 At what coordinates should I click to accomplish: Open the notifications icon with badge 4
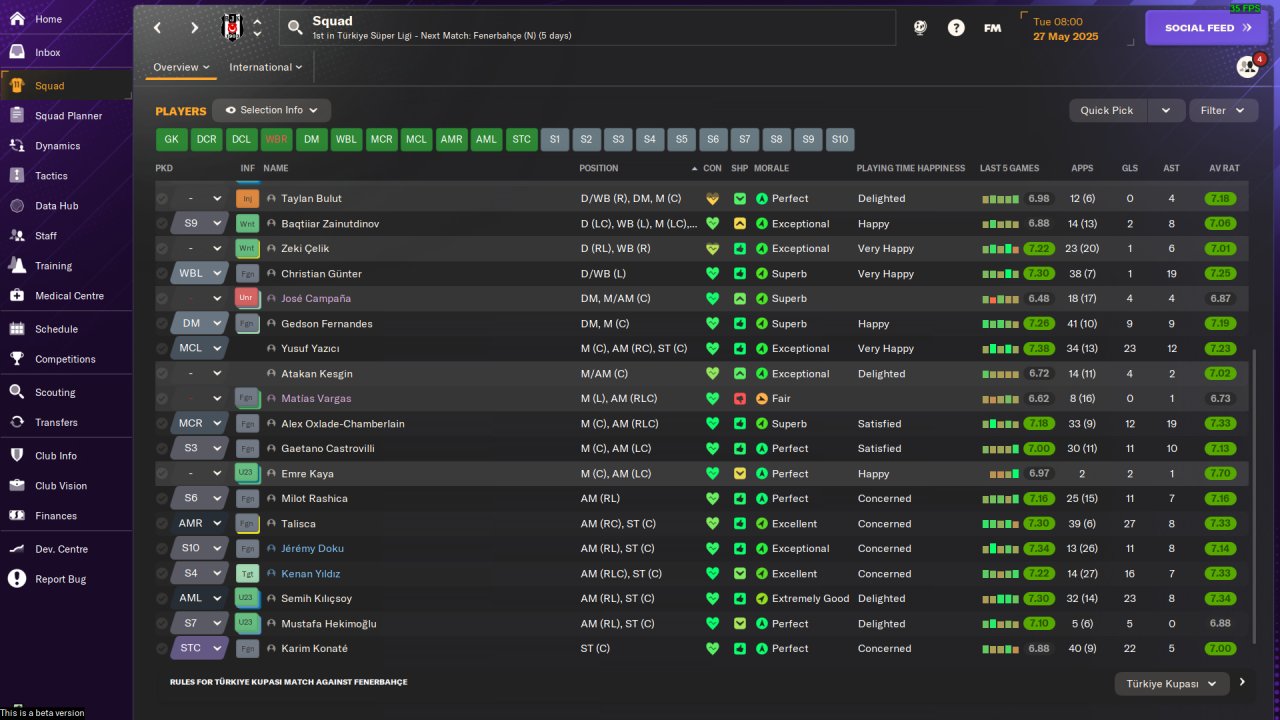1248,67
